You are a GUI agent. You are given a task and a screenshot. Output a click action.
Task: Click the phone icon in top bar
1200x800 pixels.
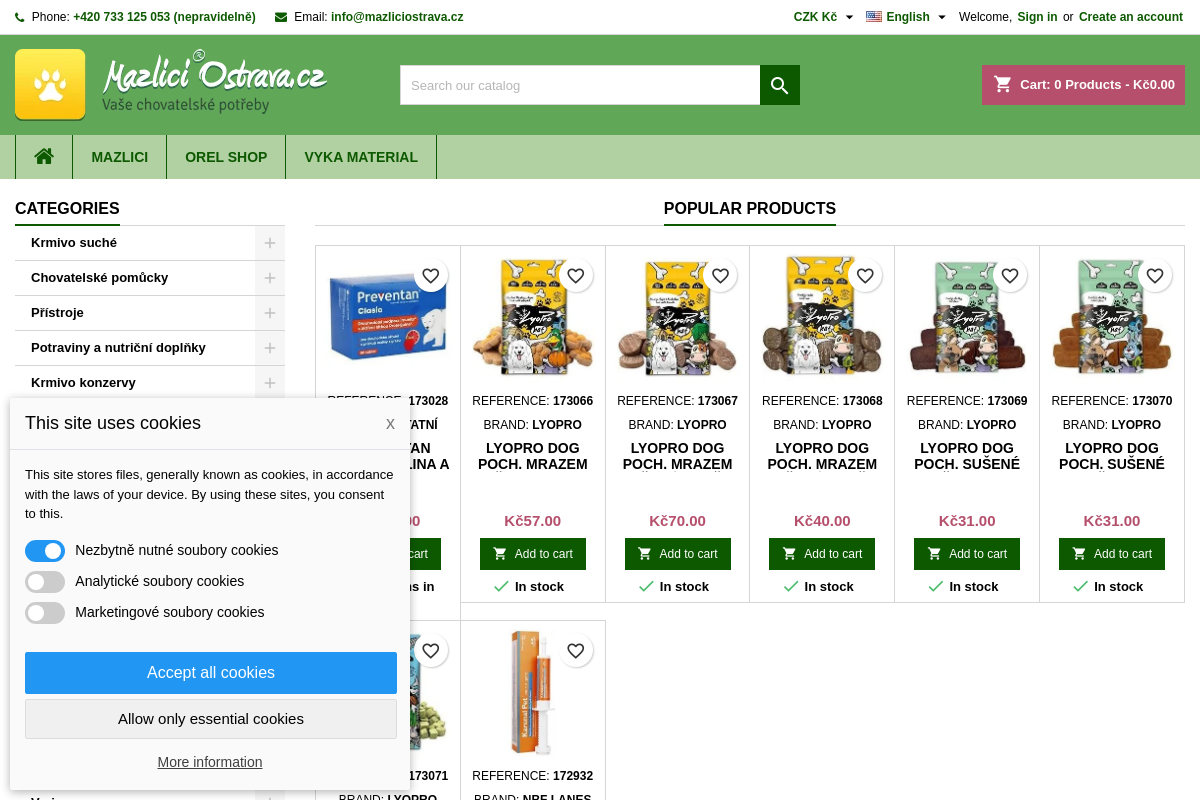(20, 17)
